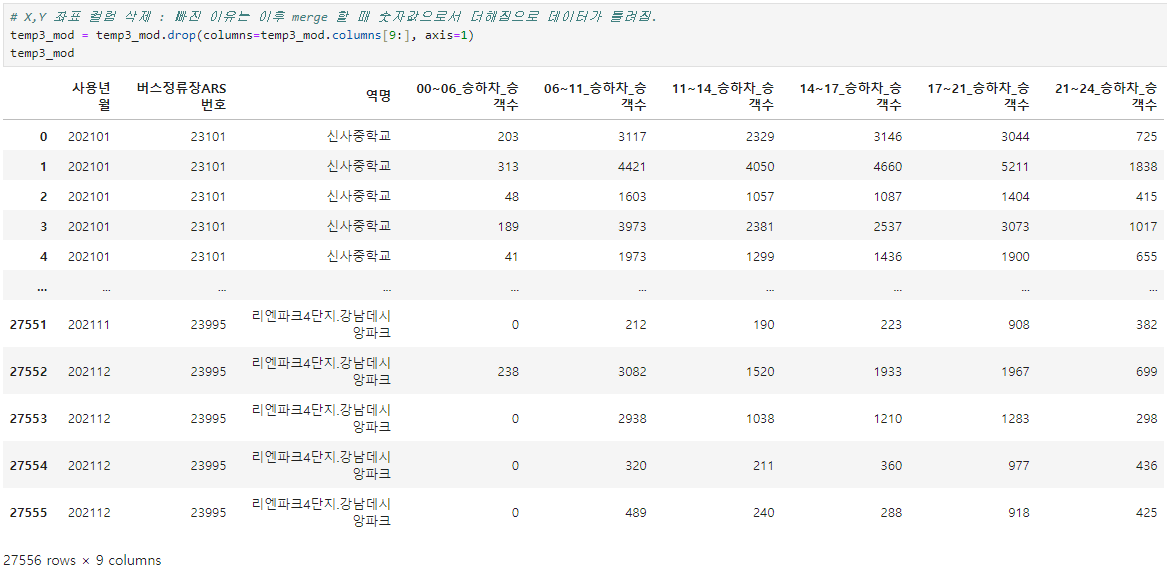Click the 사용년월 column header

(x=91, y=97)
